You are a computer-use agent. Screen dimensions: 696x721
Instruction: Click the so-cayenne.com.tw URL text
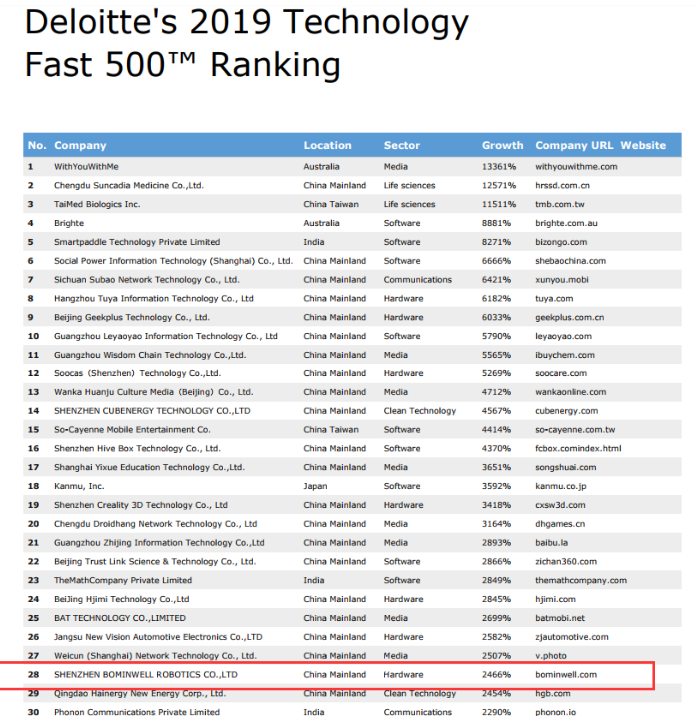(x=575, y=429)
